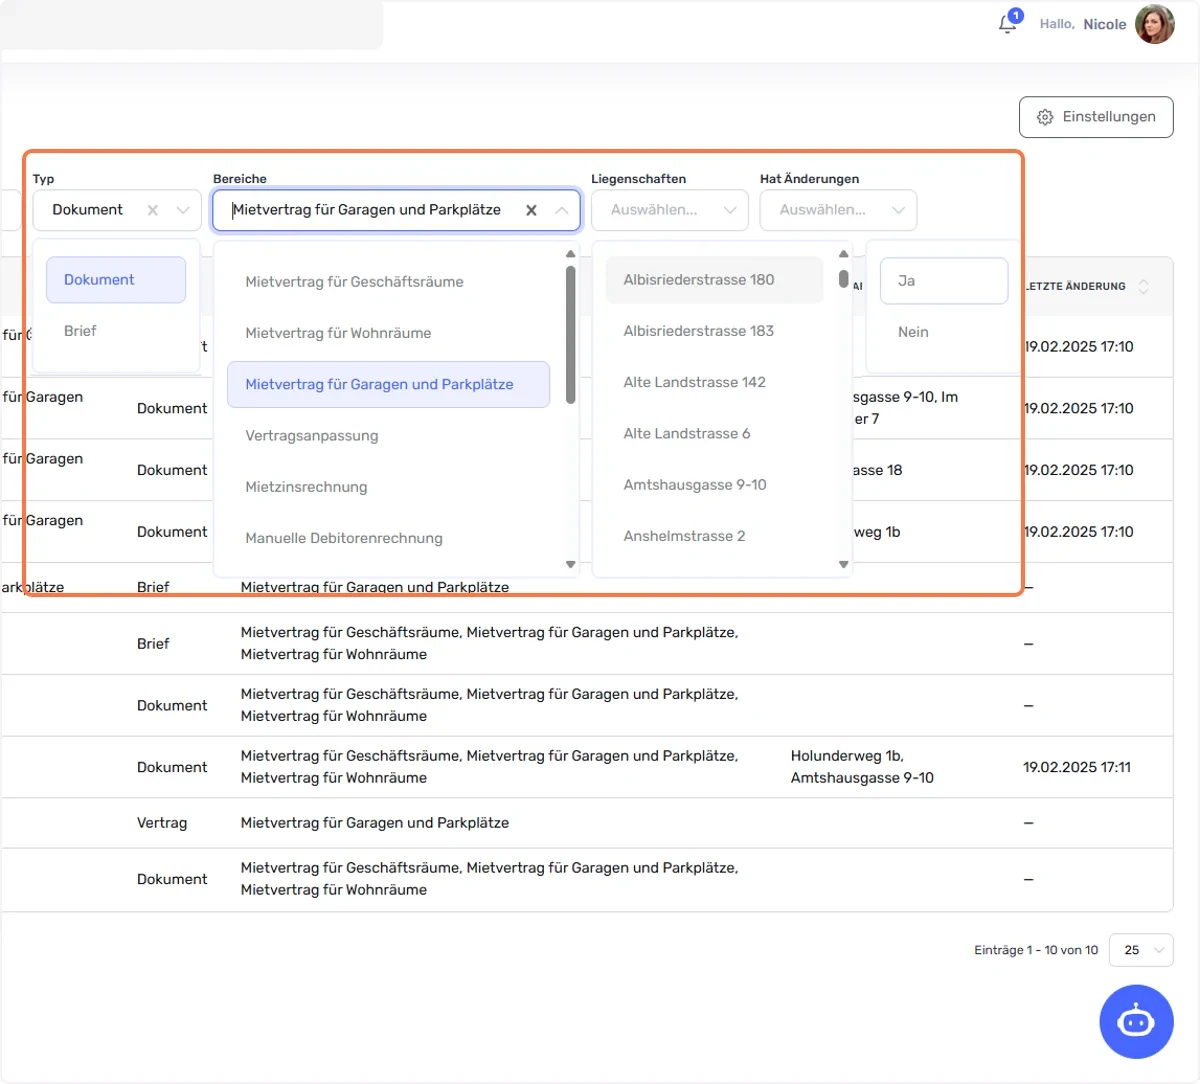This screenshot has height=1084, width=1200.
Task: Click the Vertrag type cell
Action: (x=162, y=823)
